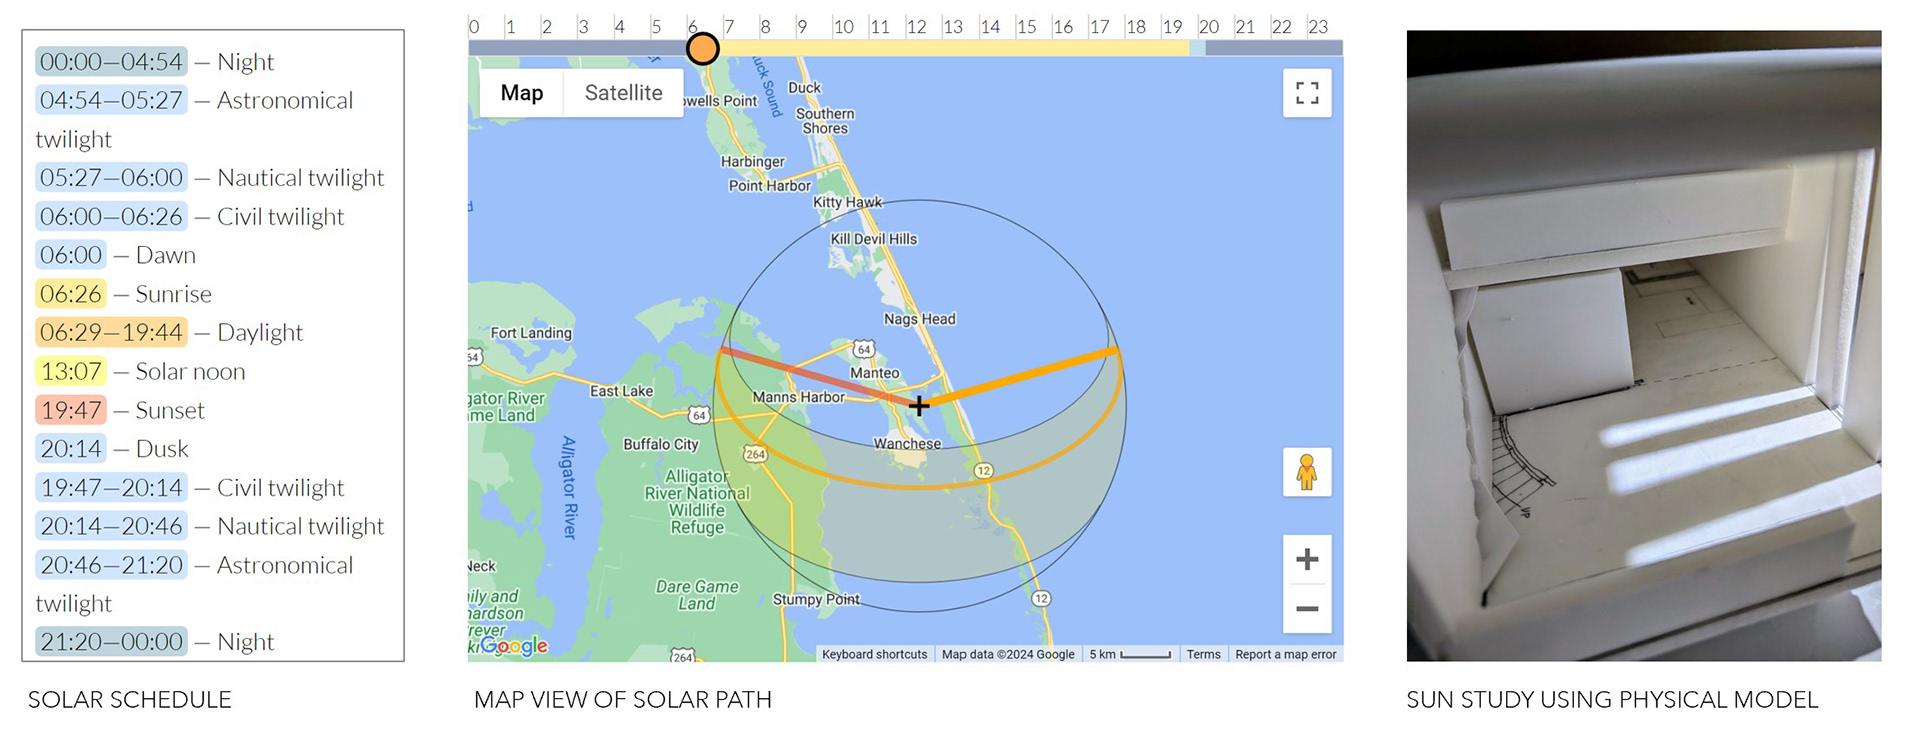Click hour 19 on the time scale

[1172, 27]
